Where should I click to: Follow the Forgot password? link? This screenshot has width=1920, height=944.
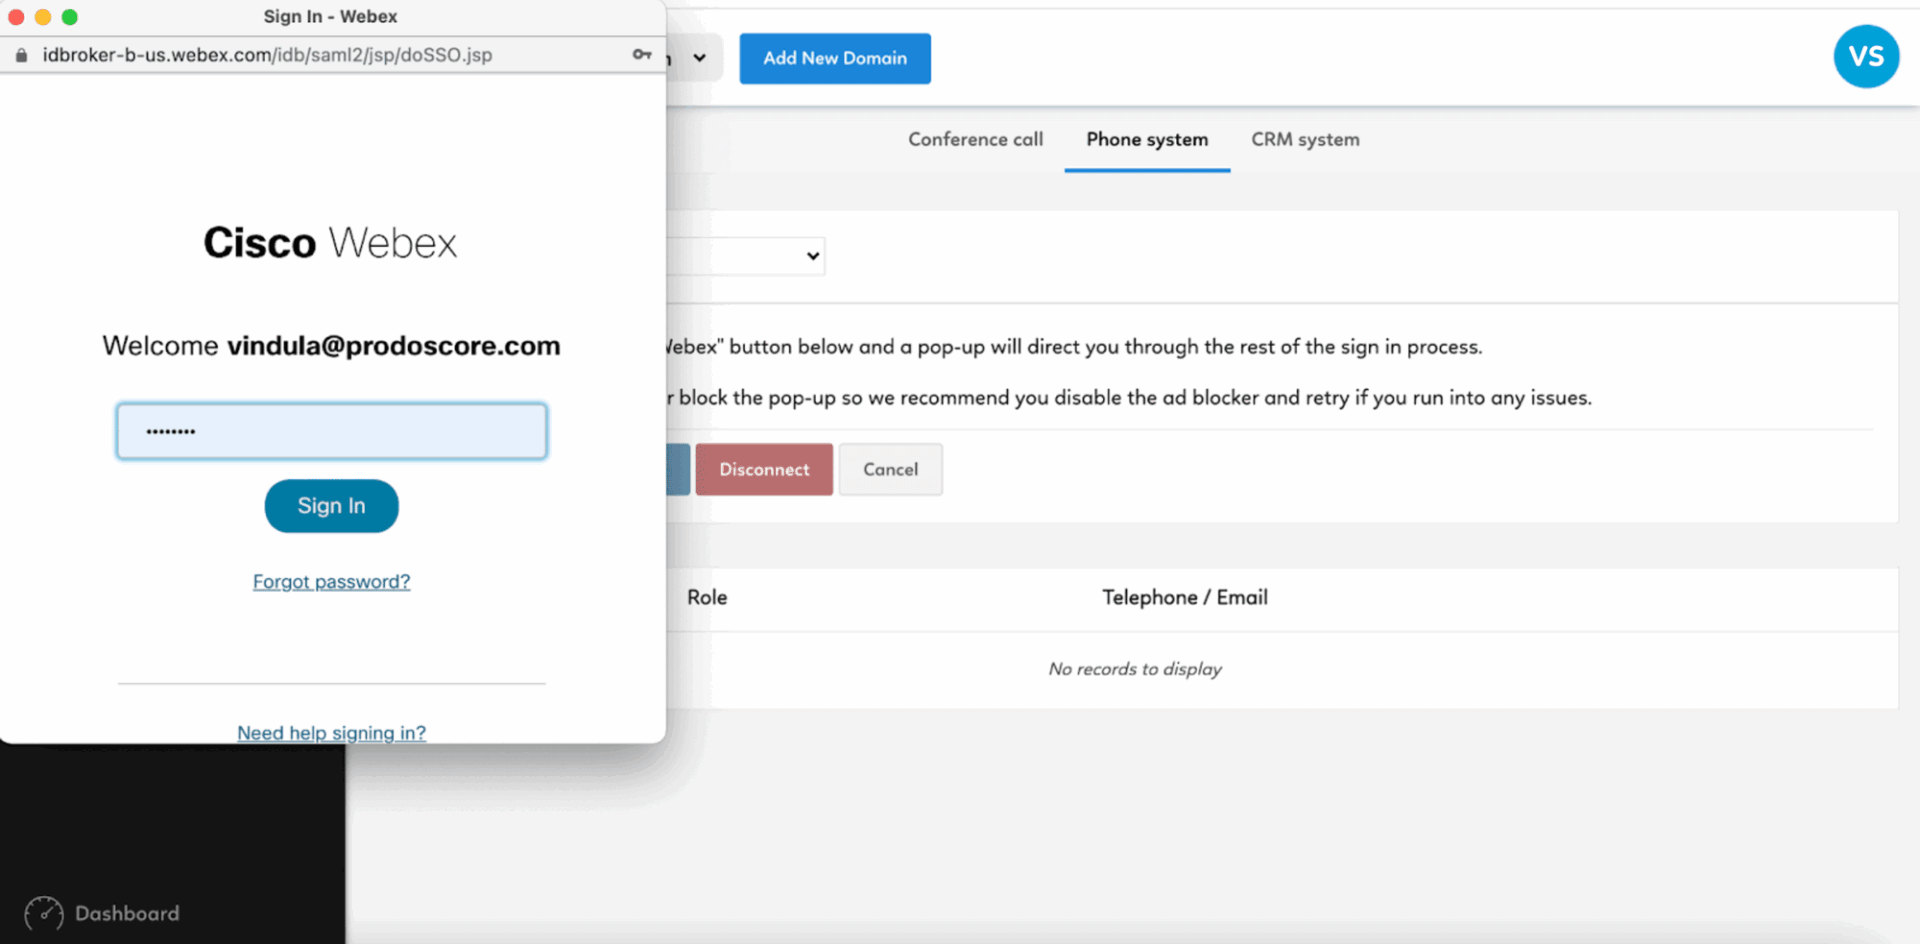pyautogui.click(x=331, y=582)
